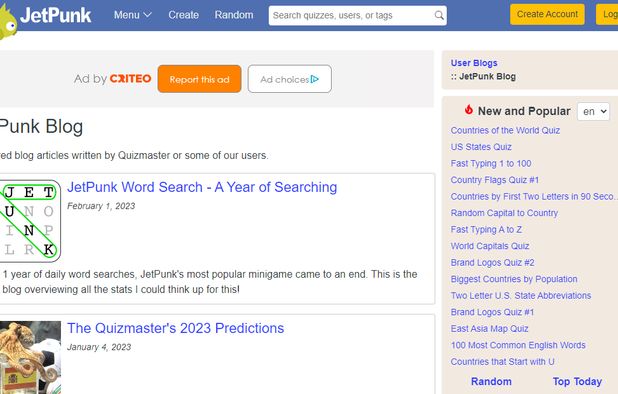Screen dimensions: 618x394
Task: Open Biggest Countries by Population quiz
Action: coord(514,279)
